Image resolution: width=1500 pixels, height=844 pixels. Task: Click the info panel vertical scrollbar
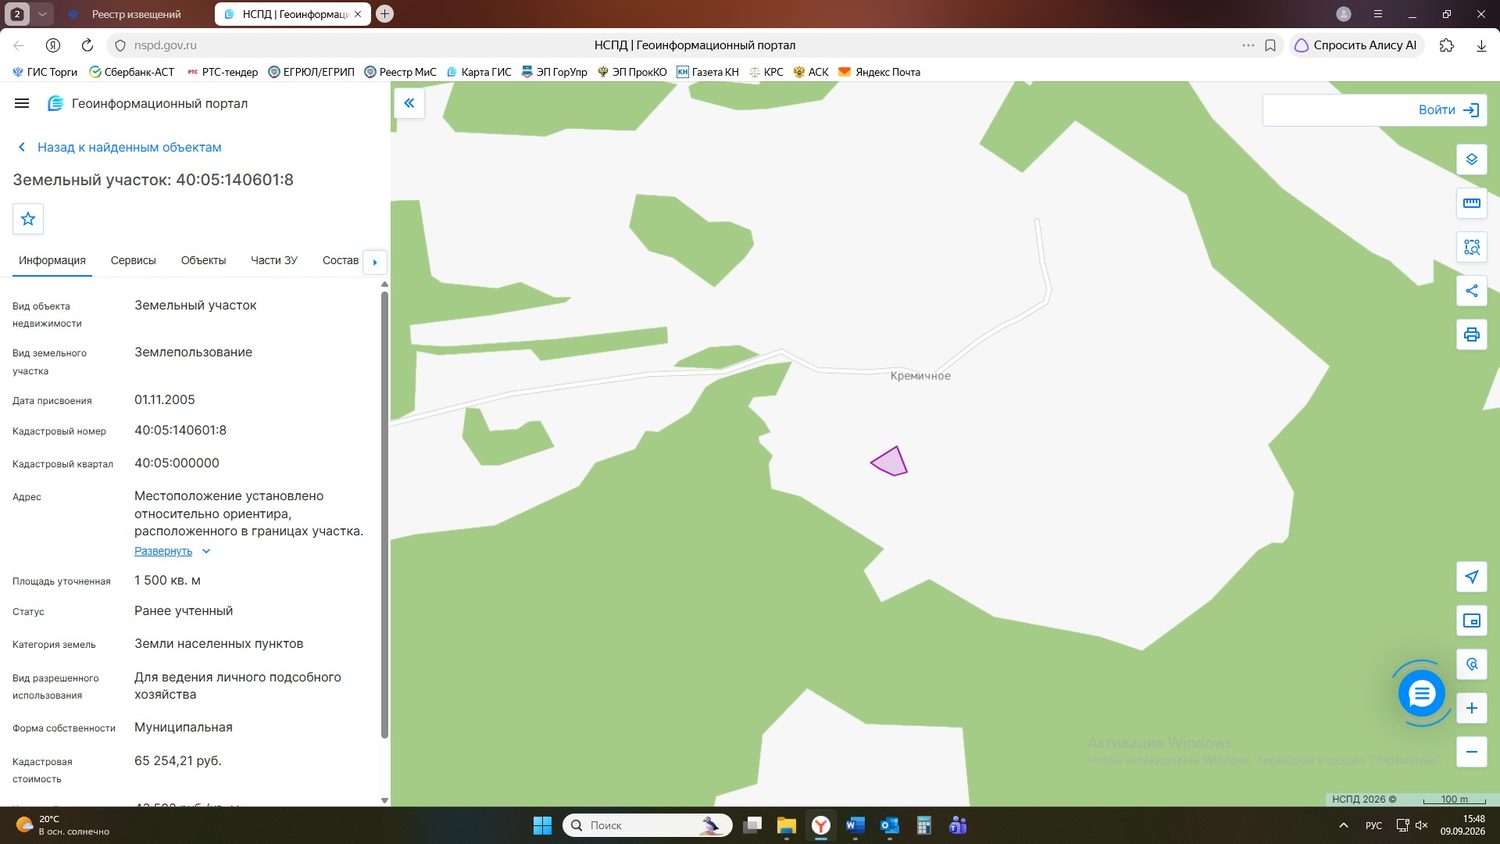[x=385, y=514]
